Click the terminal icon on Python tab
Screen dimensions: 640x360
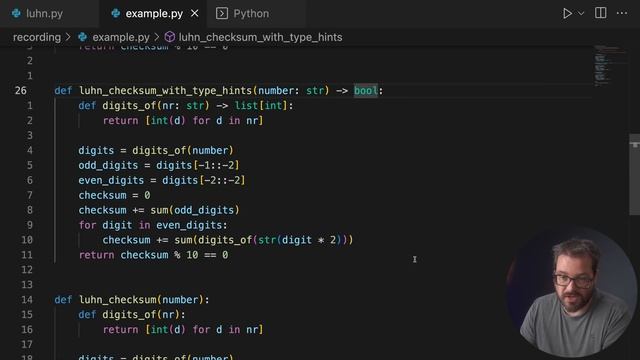click(222, 13)
